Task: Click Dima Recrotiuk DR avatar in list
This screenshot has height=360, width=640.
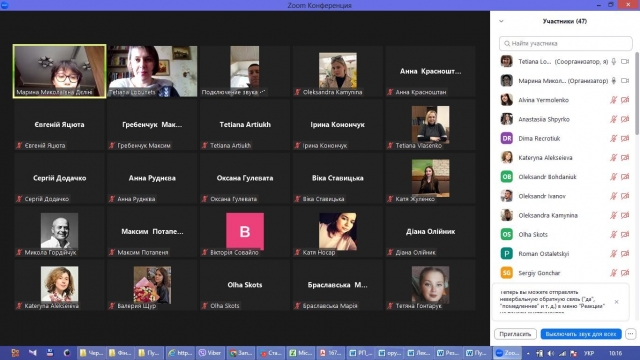Action: [507, 138]
